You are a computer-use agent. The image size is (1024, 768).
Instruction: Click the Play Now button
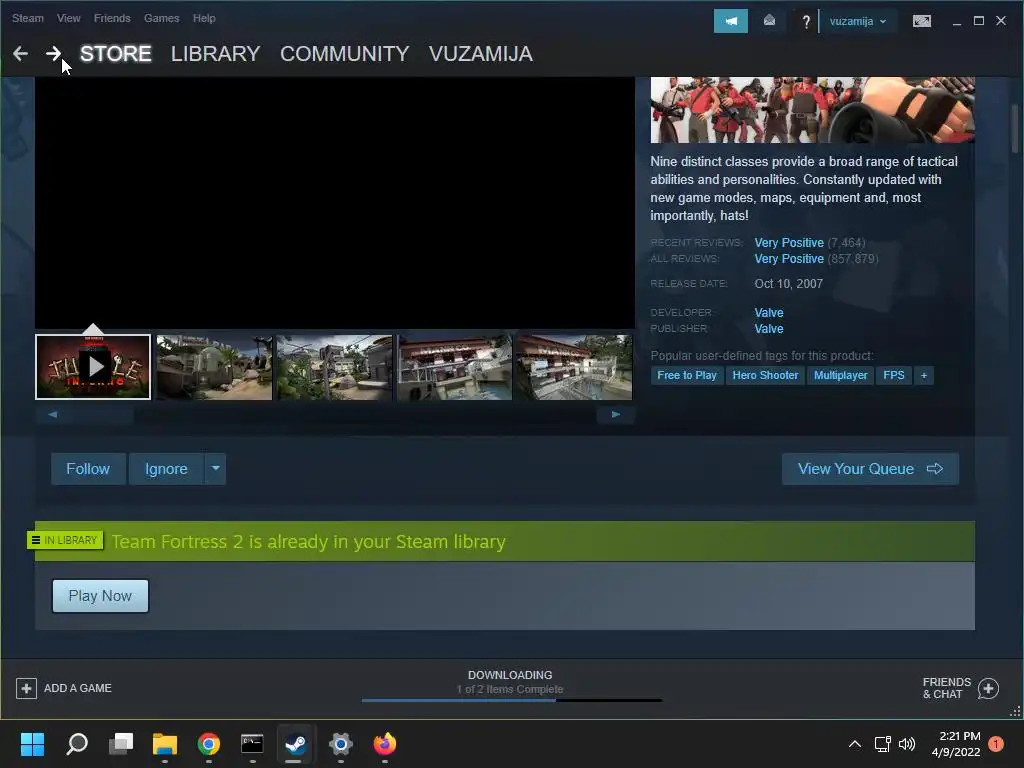click(x=101, y=596)
